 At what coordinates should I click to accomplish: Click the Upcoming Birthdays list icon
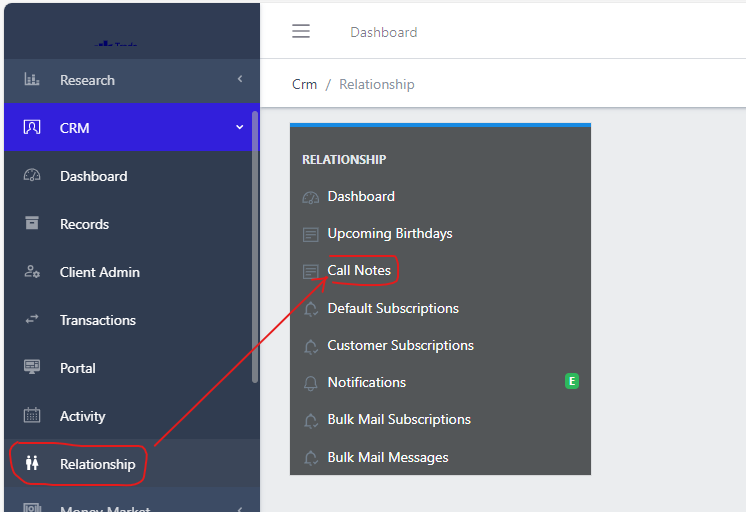[311, 235]
